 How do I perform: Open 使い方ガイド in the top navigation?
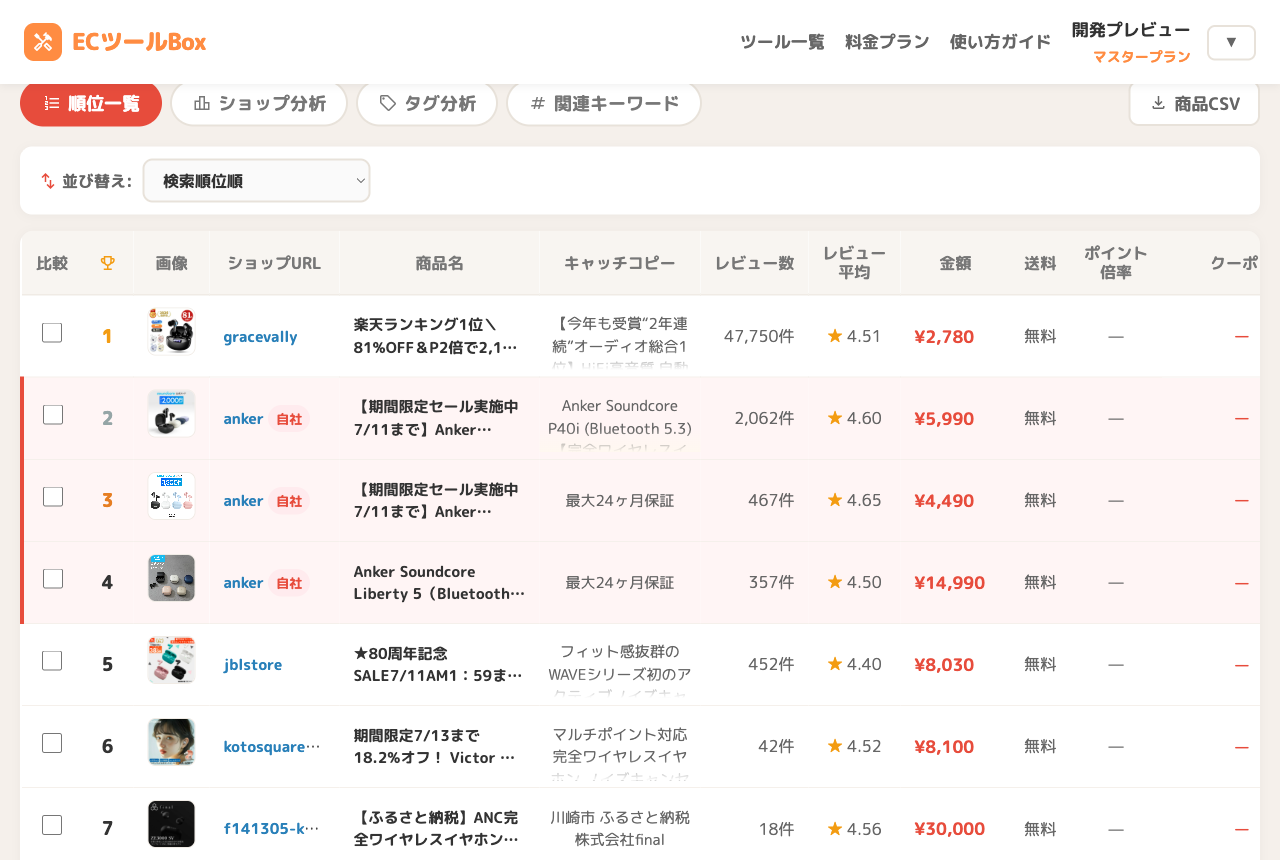1000,42
